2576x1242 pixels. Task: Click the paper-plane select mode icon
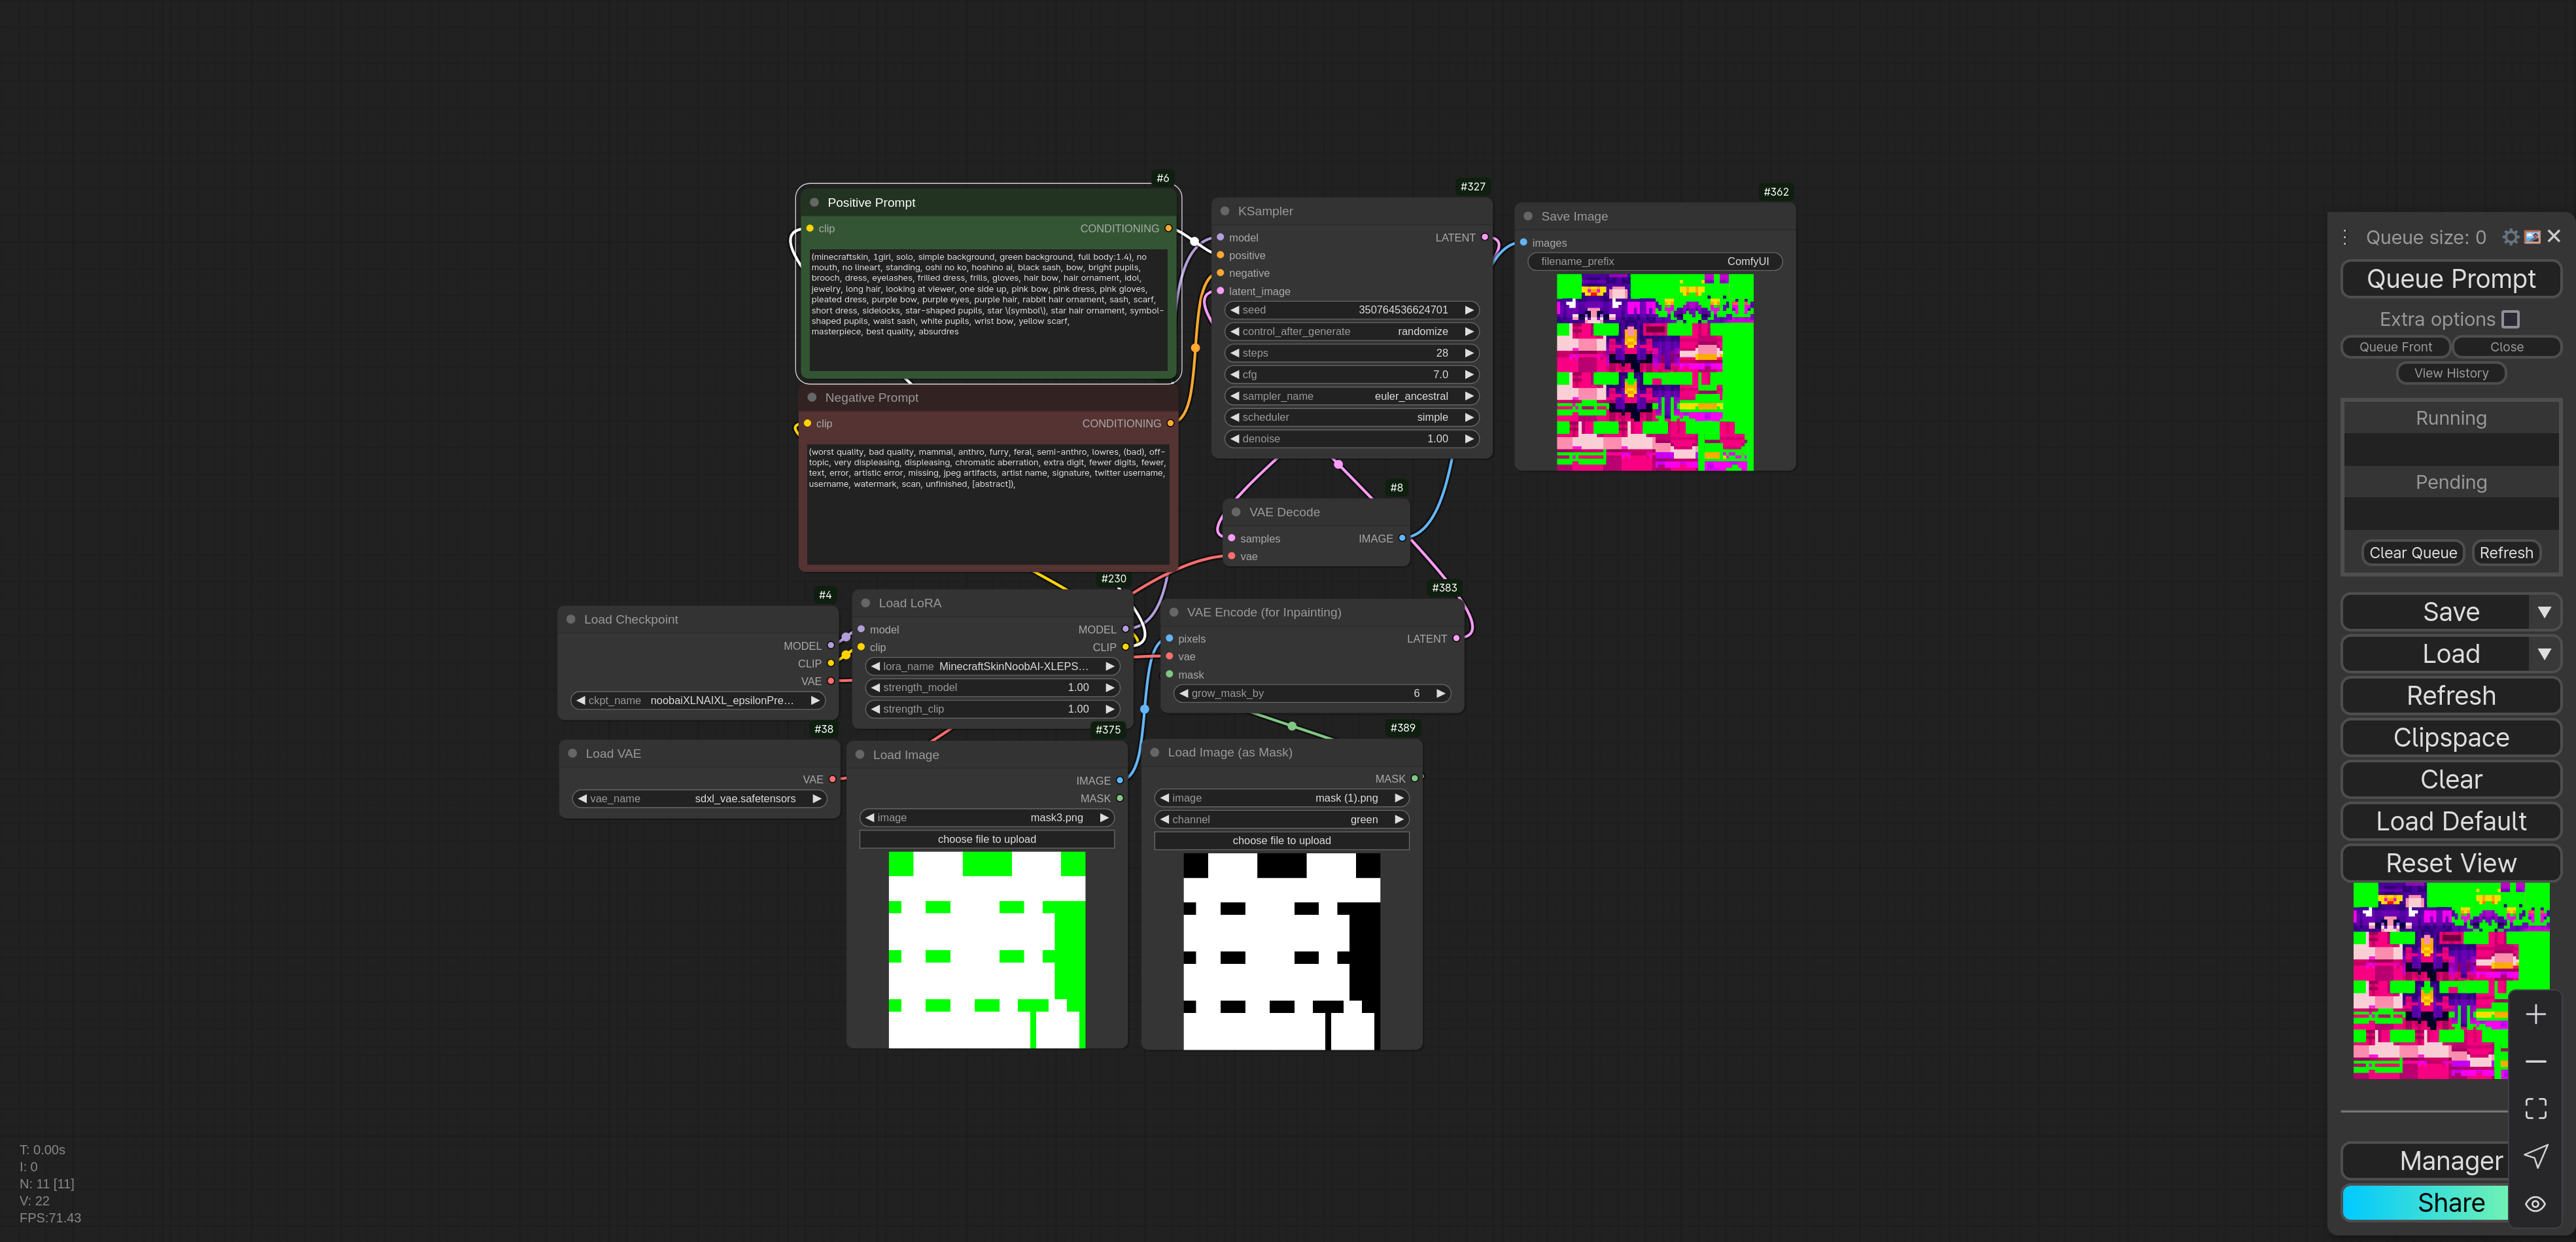click(2535, 1156)
